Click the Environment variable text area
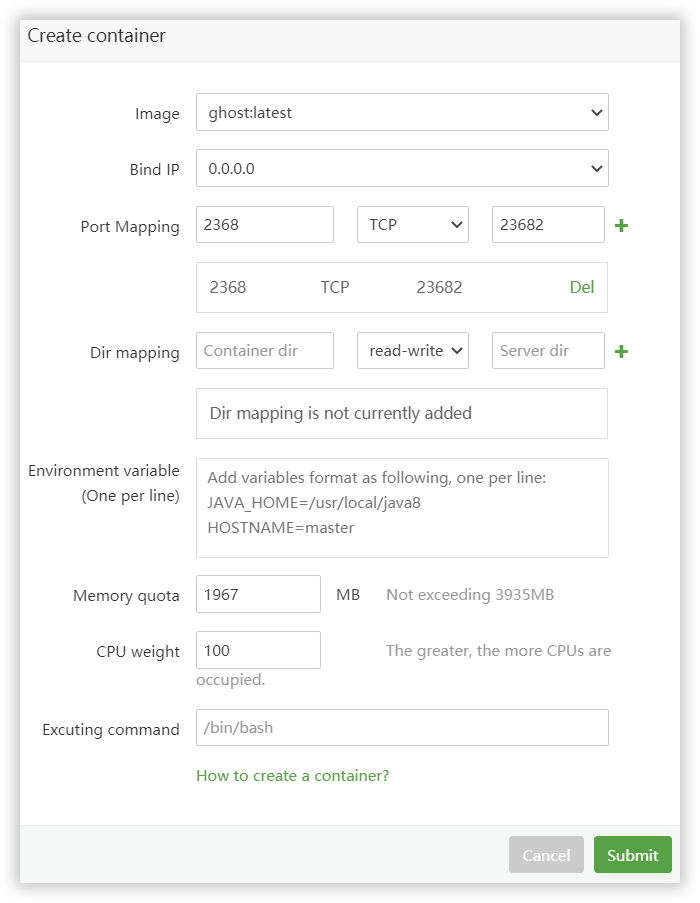Image resolution: width=700 pixels, height=903 pixels. click(x=401, y=508)
